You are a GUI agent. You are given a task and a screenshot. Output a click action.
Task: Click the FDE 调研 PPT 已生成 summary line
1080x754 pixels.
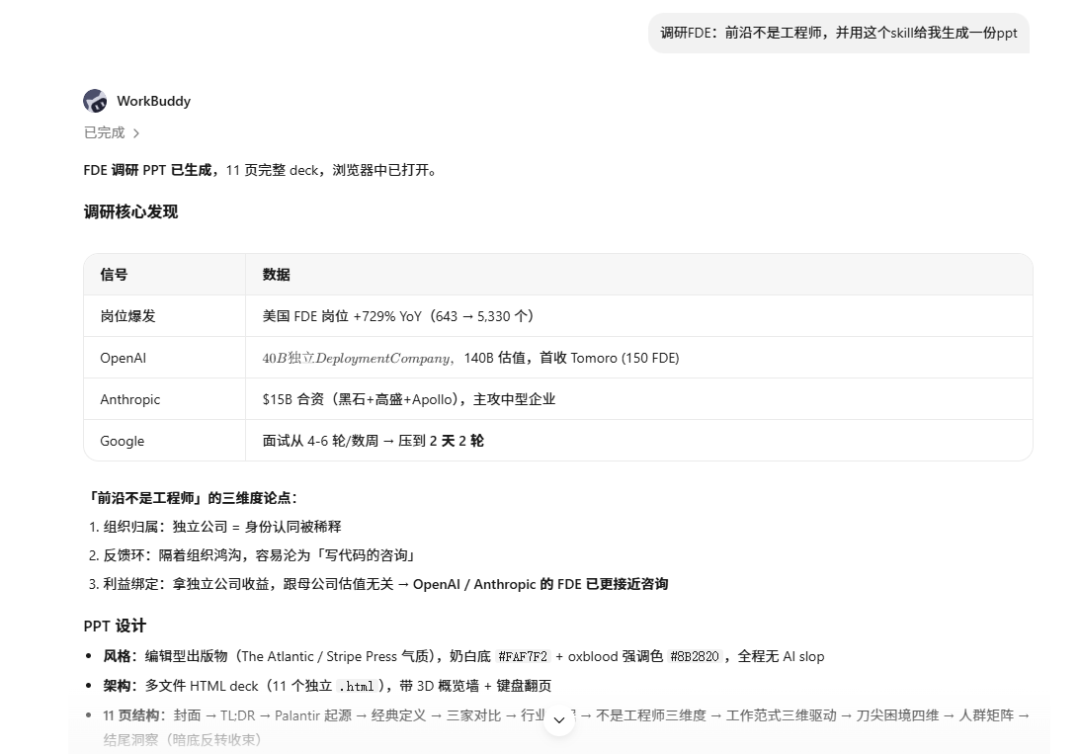point(260,170)
